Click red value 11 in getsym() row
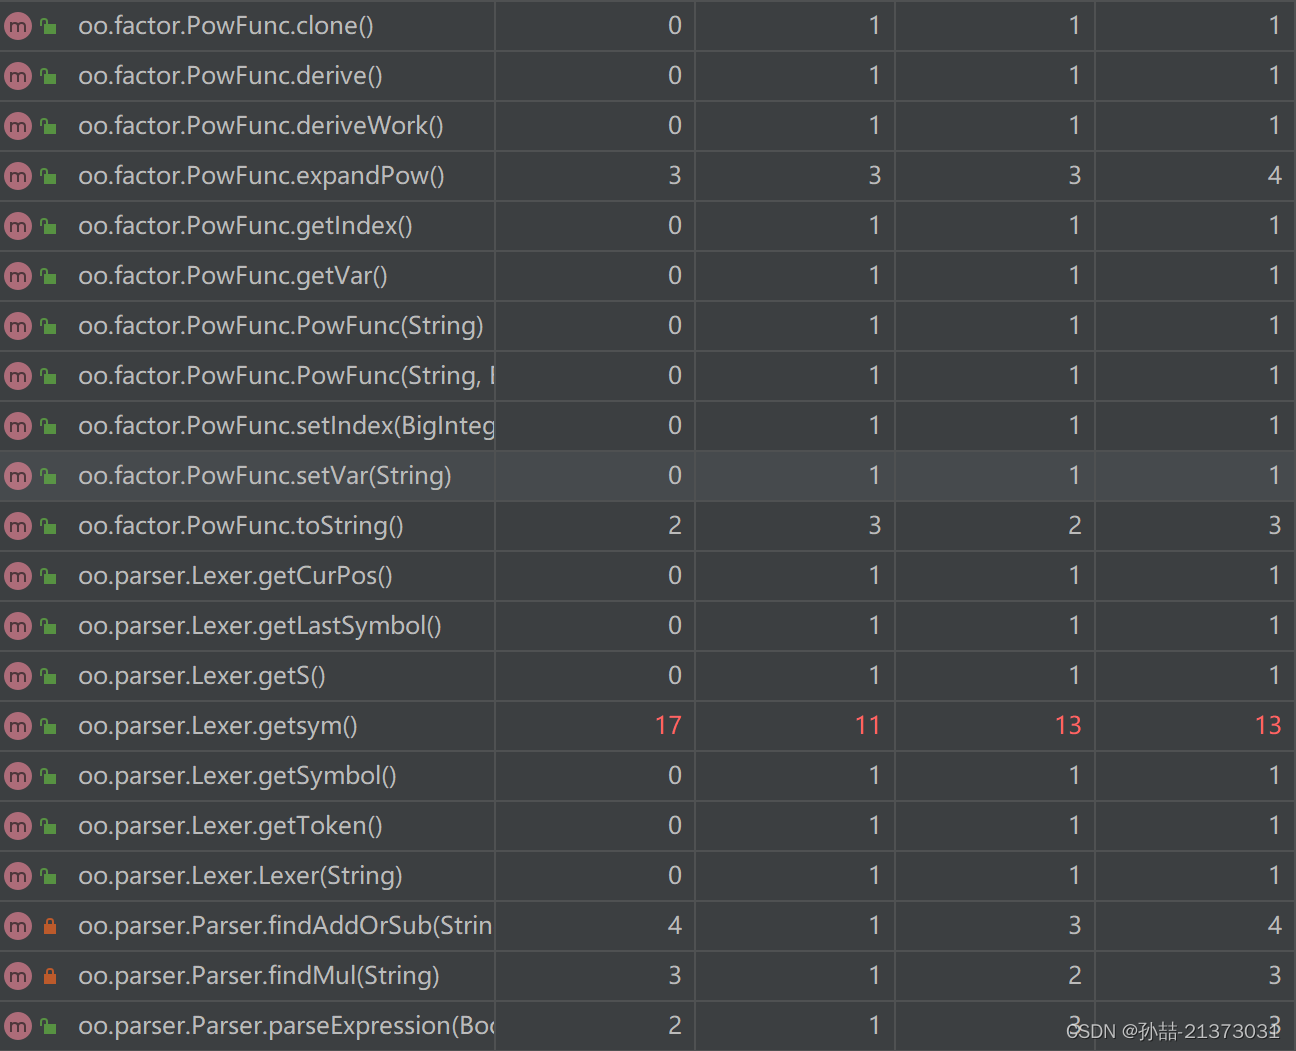1296x1051 pixels. (868, 726)
